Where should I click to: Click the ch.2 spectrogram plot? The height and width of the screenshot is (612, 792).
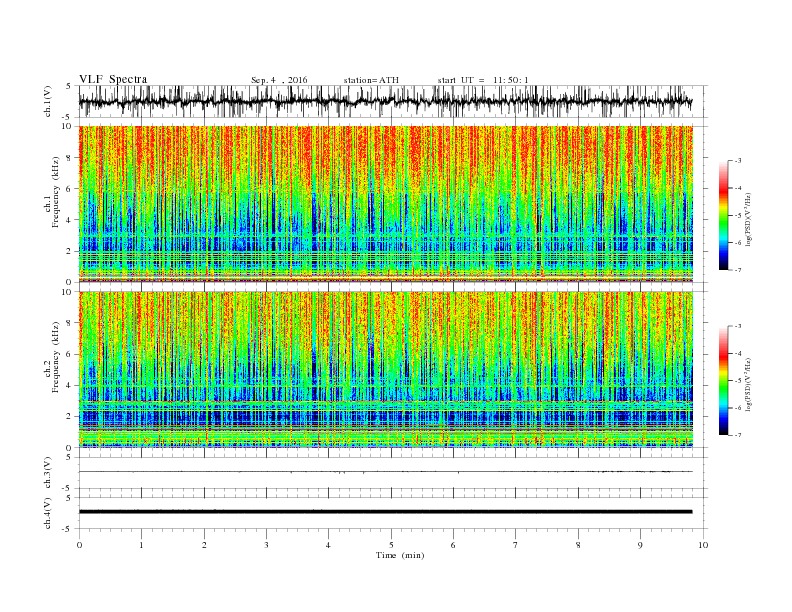click(385, 370)
